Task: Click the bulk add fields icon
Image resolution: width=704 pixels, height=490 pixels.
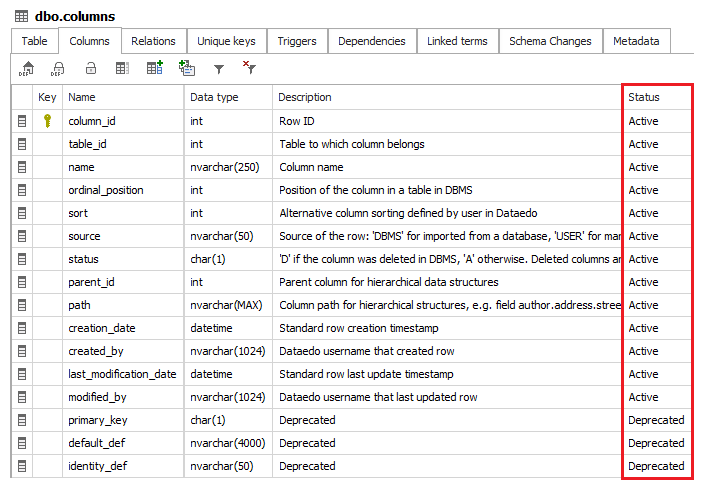Action: [186, 68]
